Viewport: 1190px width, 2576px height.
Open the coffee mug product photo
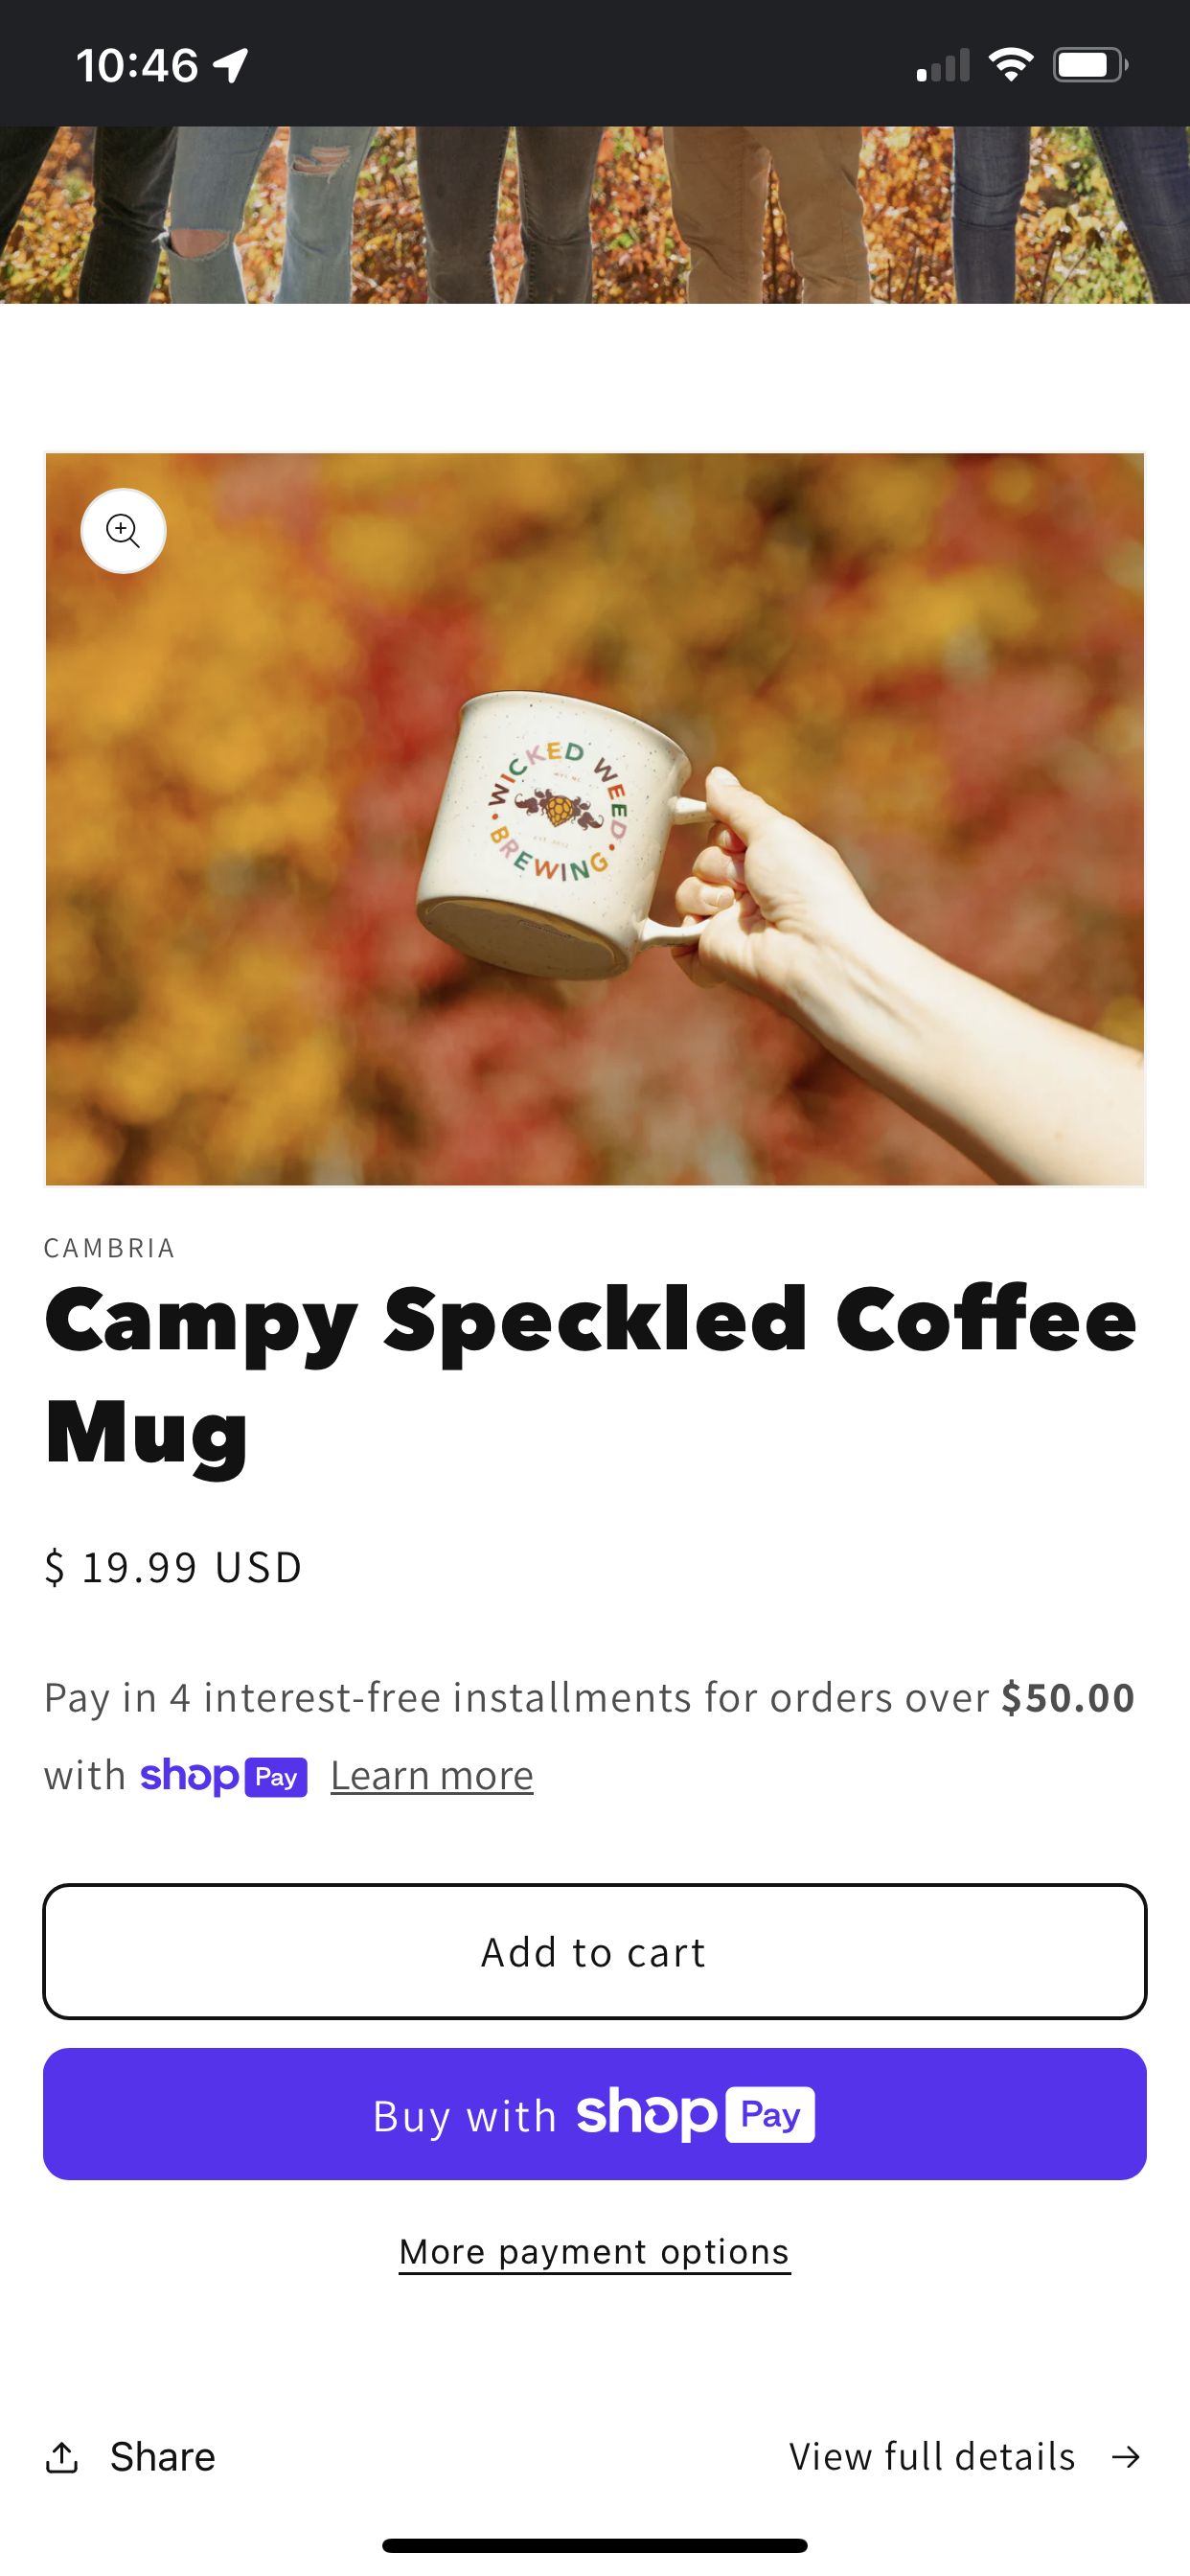click(x=595, y=819)
